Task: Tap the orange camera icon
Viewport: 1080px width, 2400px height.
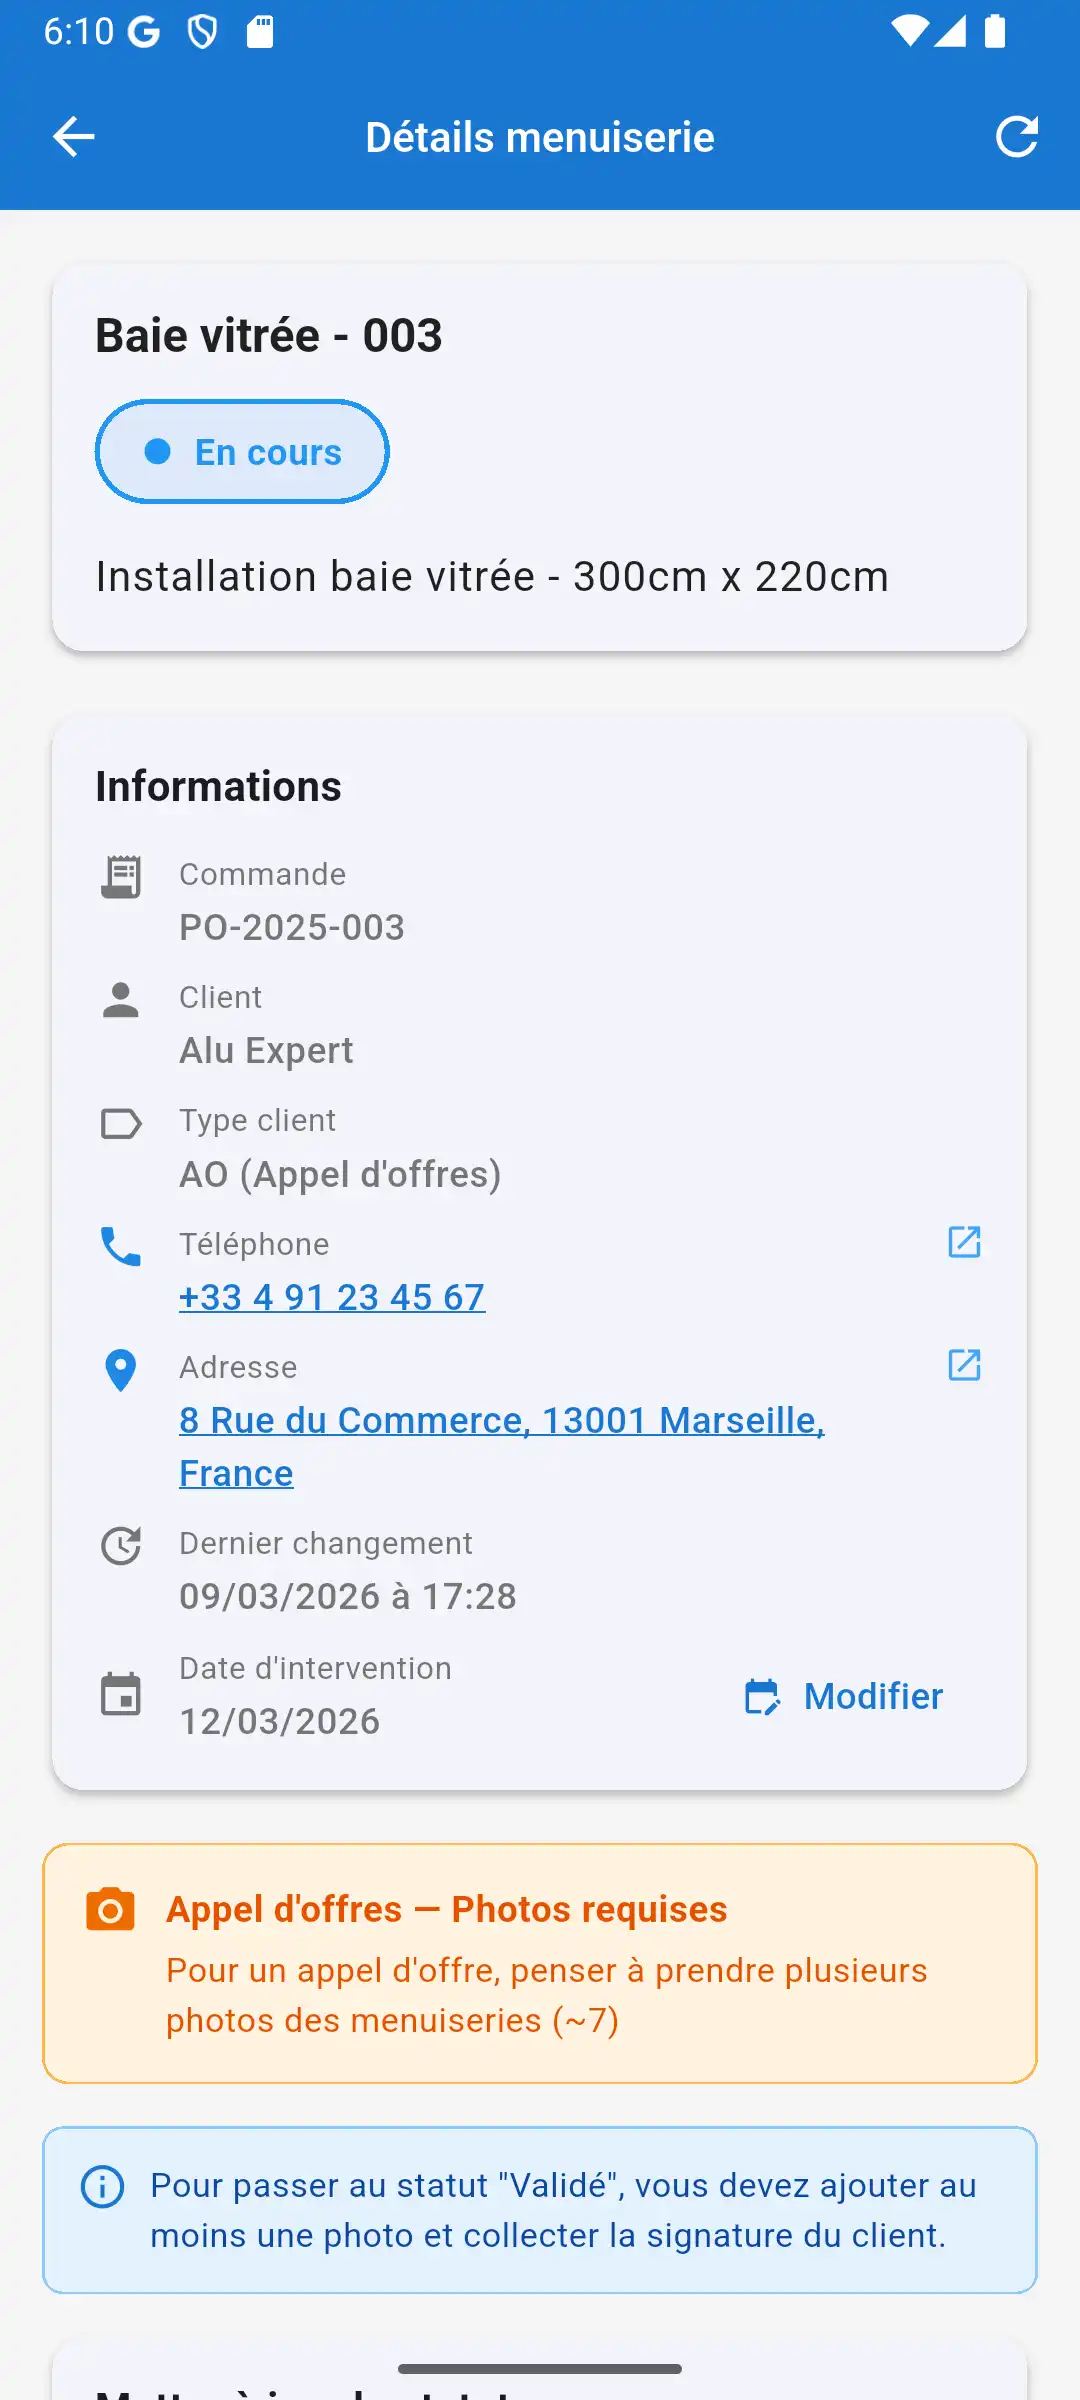Action: (110, 1910)
